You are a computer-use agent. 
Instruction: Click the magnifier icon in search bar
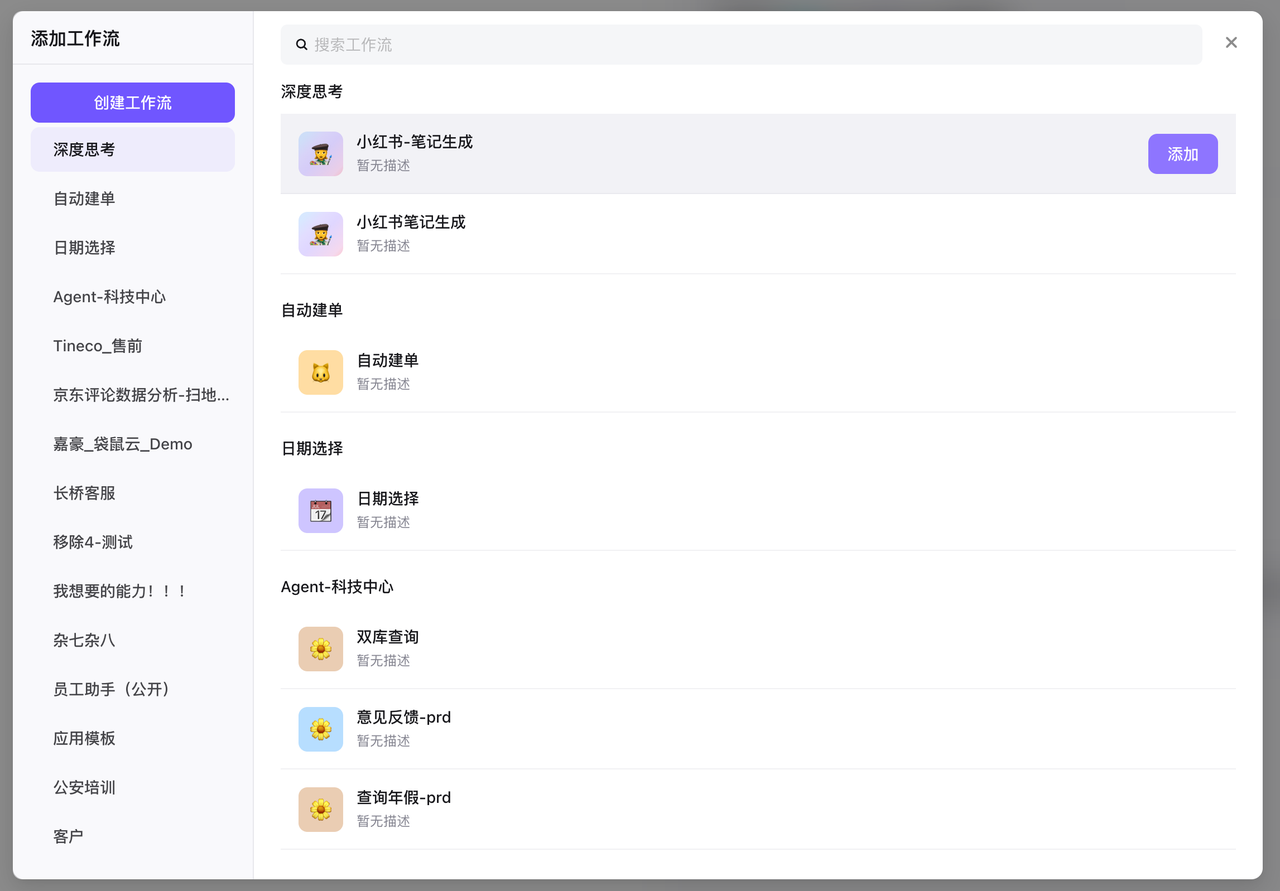pyautogui.click(x=302, y=45)
